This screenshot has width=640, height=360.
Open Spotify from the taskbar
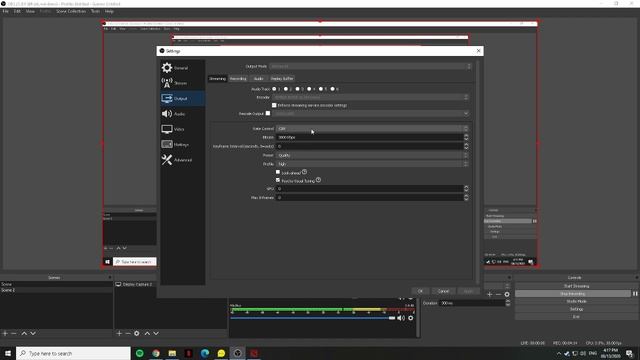click(x=140, y=353)
